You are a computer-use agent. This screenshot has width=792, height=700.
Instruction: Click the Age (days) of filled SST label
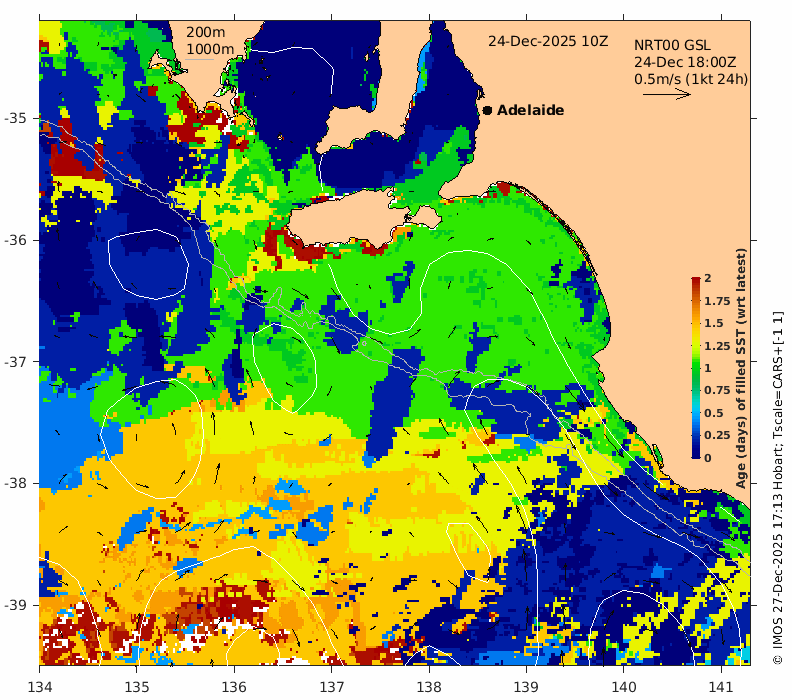[741, 368]
